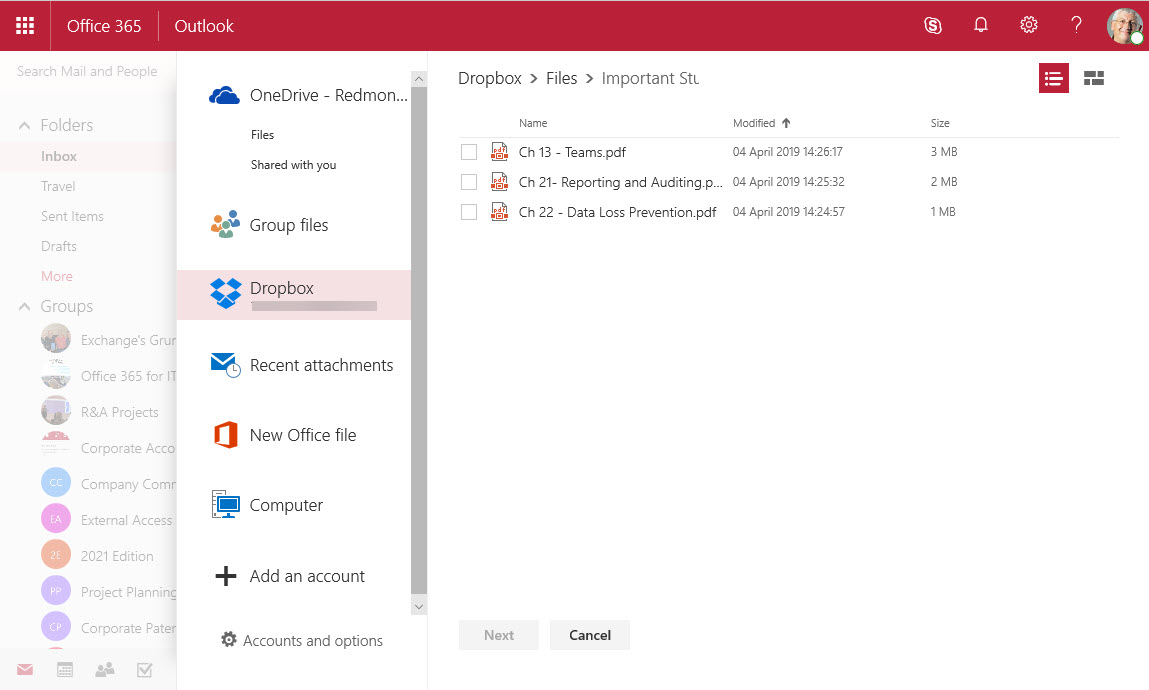Open Files under OneDrive

(x=262, y=135)
